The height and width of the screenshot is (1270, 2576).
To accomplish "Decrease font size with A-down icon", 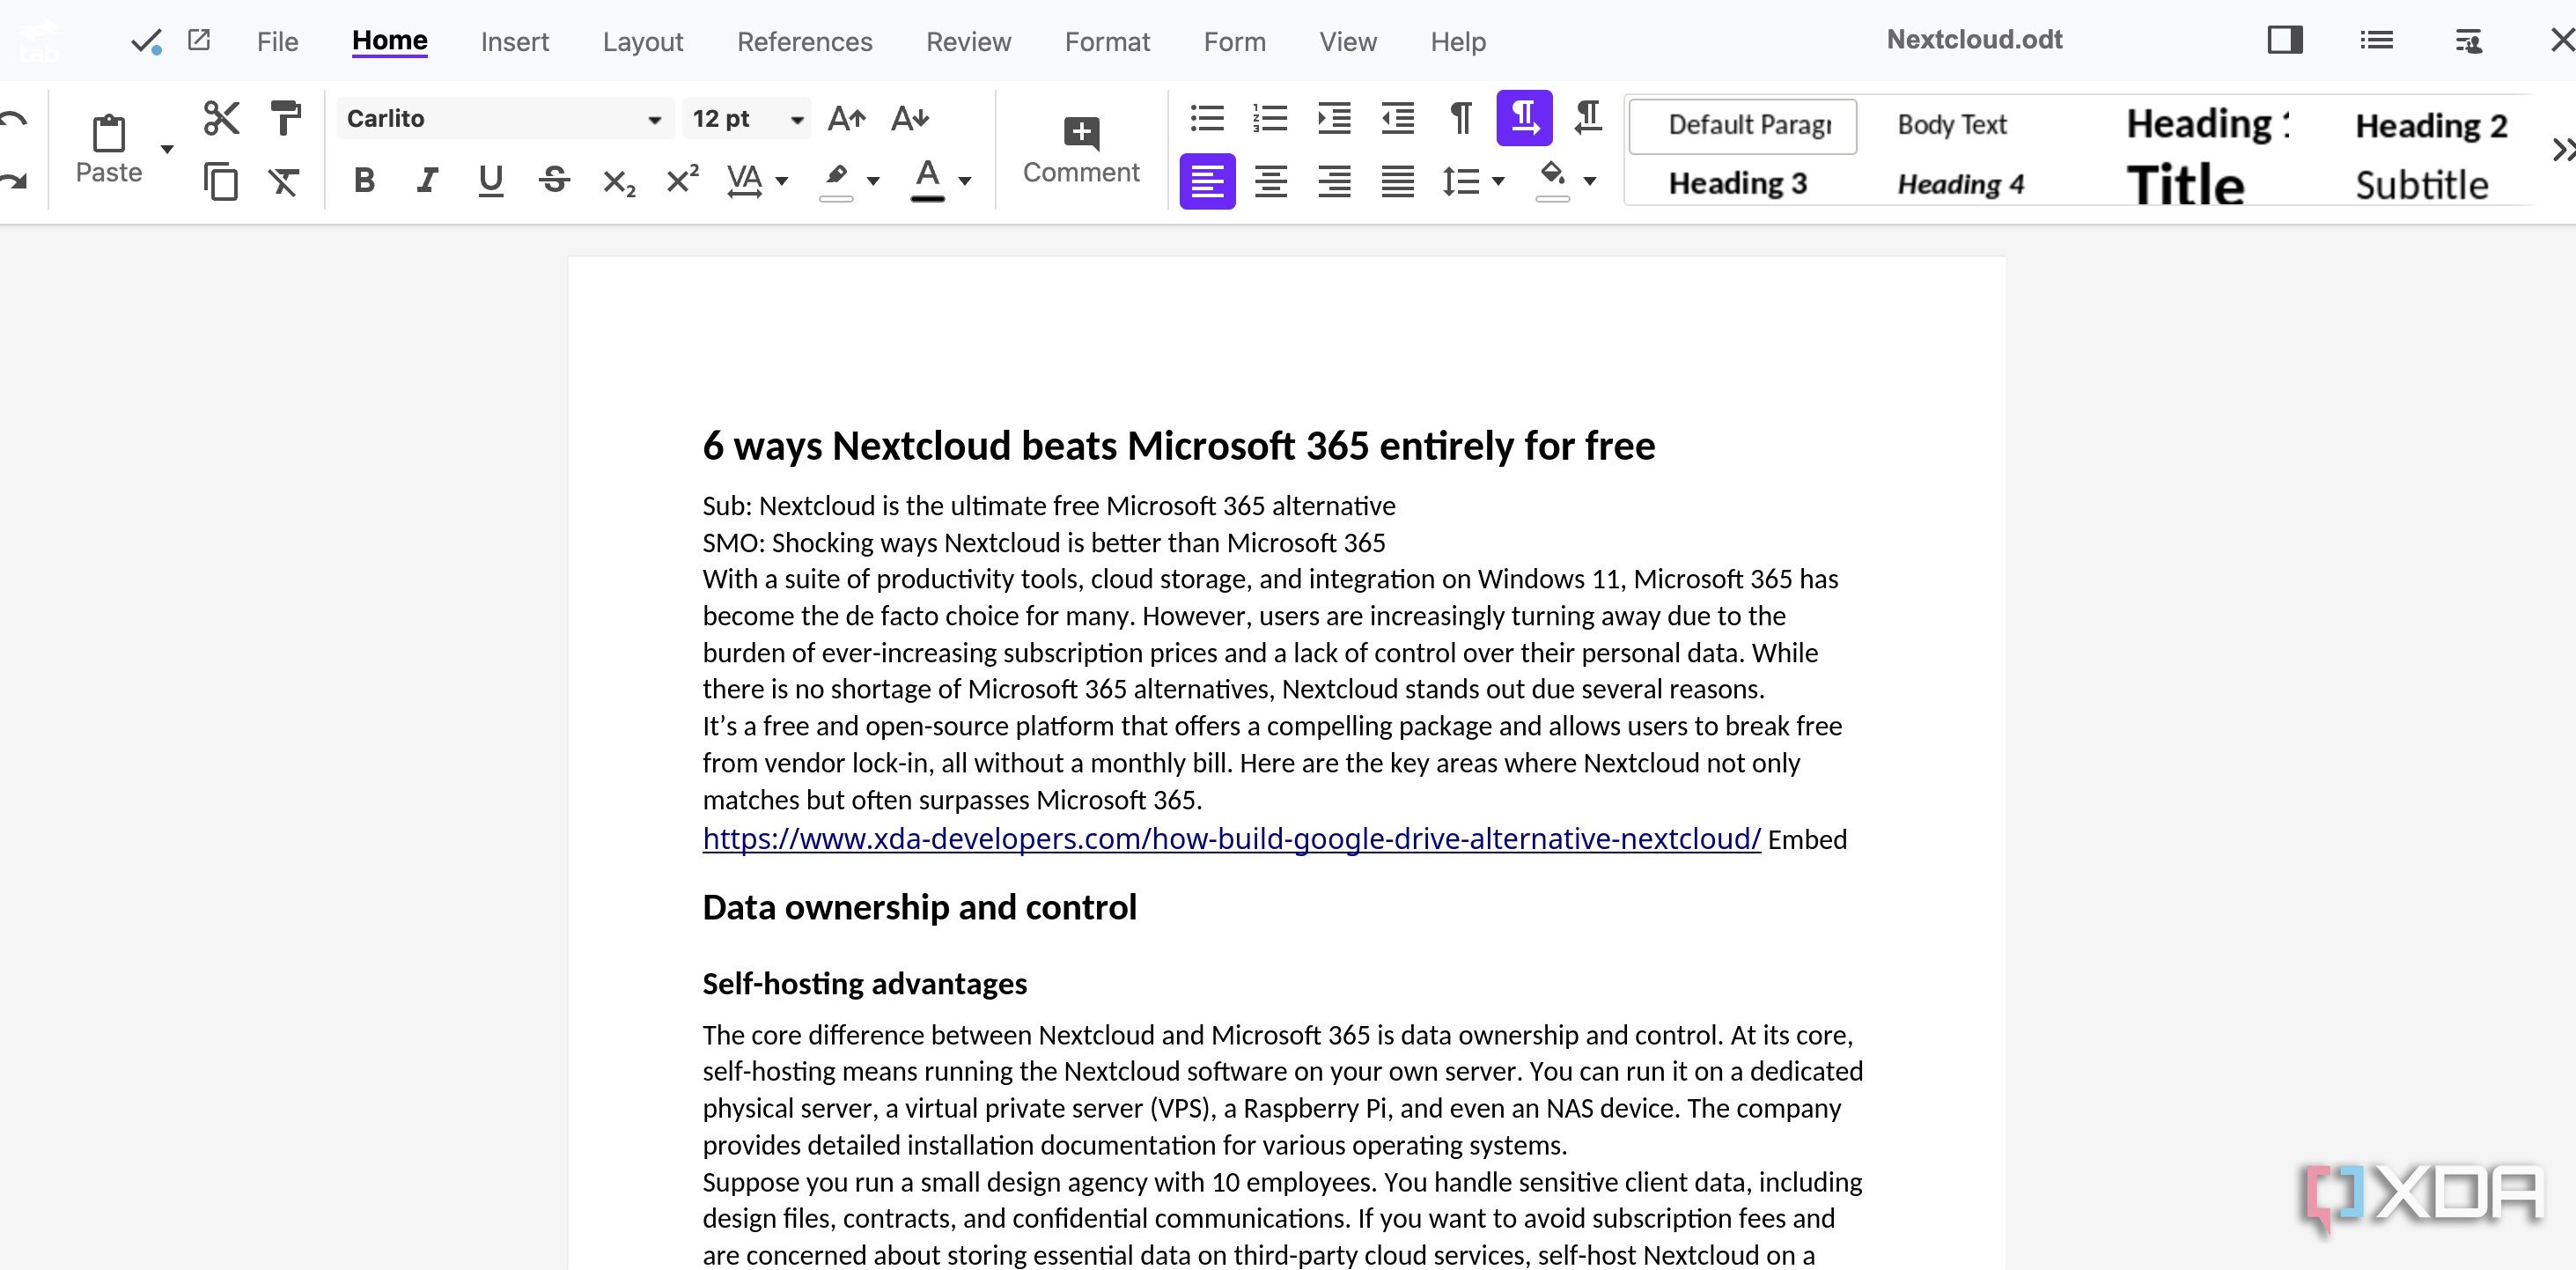I will [x=910, y=118].
